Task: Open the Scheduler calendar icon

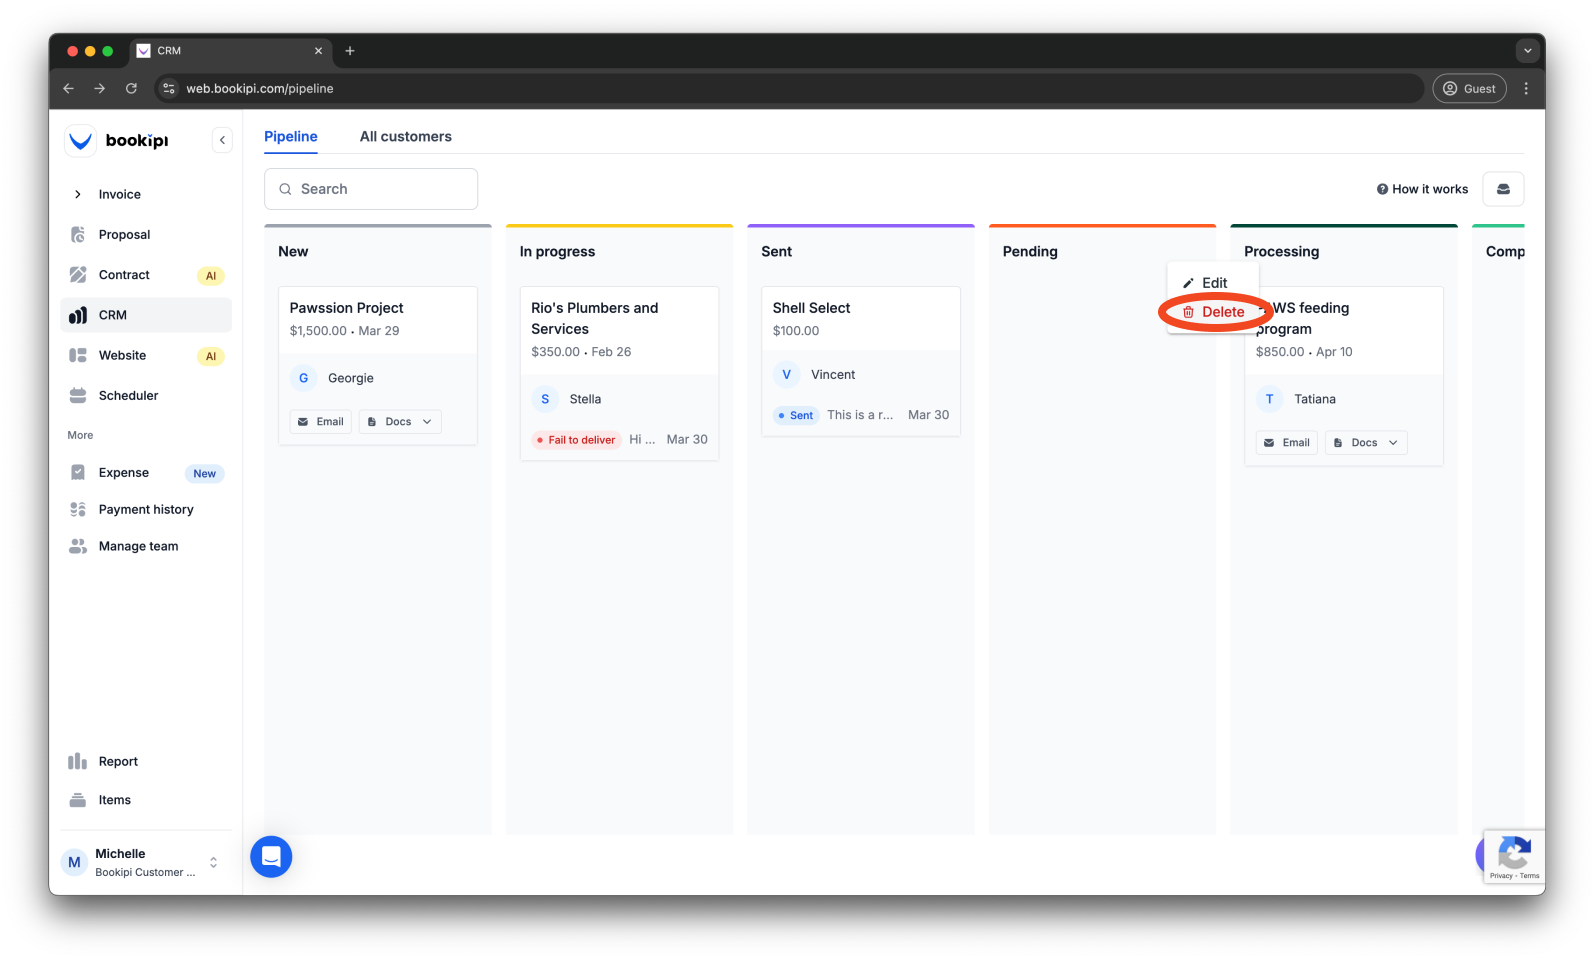Action: pos(78,395)
